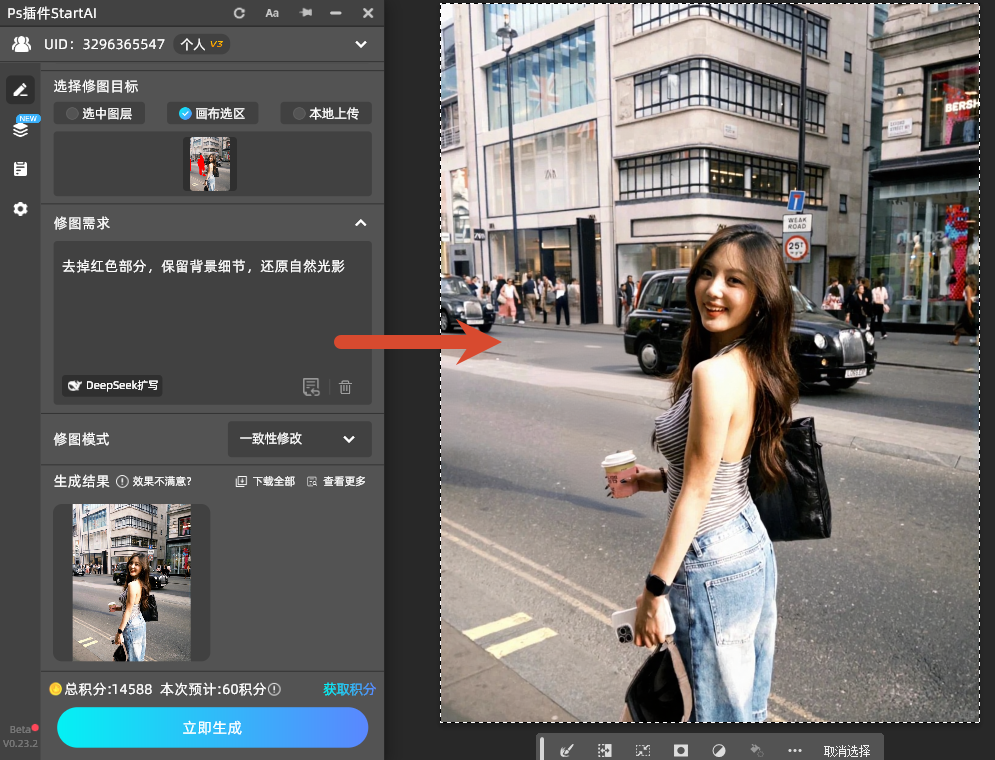Viewport: 995px width, 760px height.
Task: Select the 选中图层 radio option
Action: pyautogui.click(x=99, y=113)
